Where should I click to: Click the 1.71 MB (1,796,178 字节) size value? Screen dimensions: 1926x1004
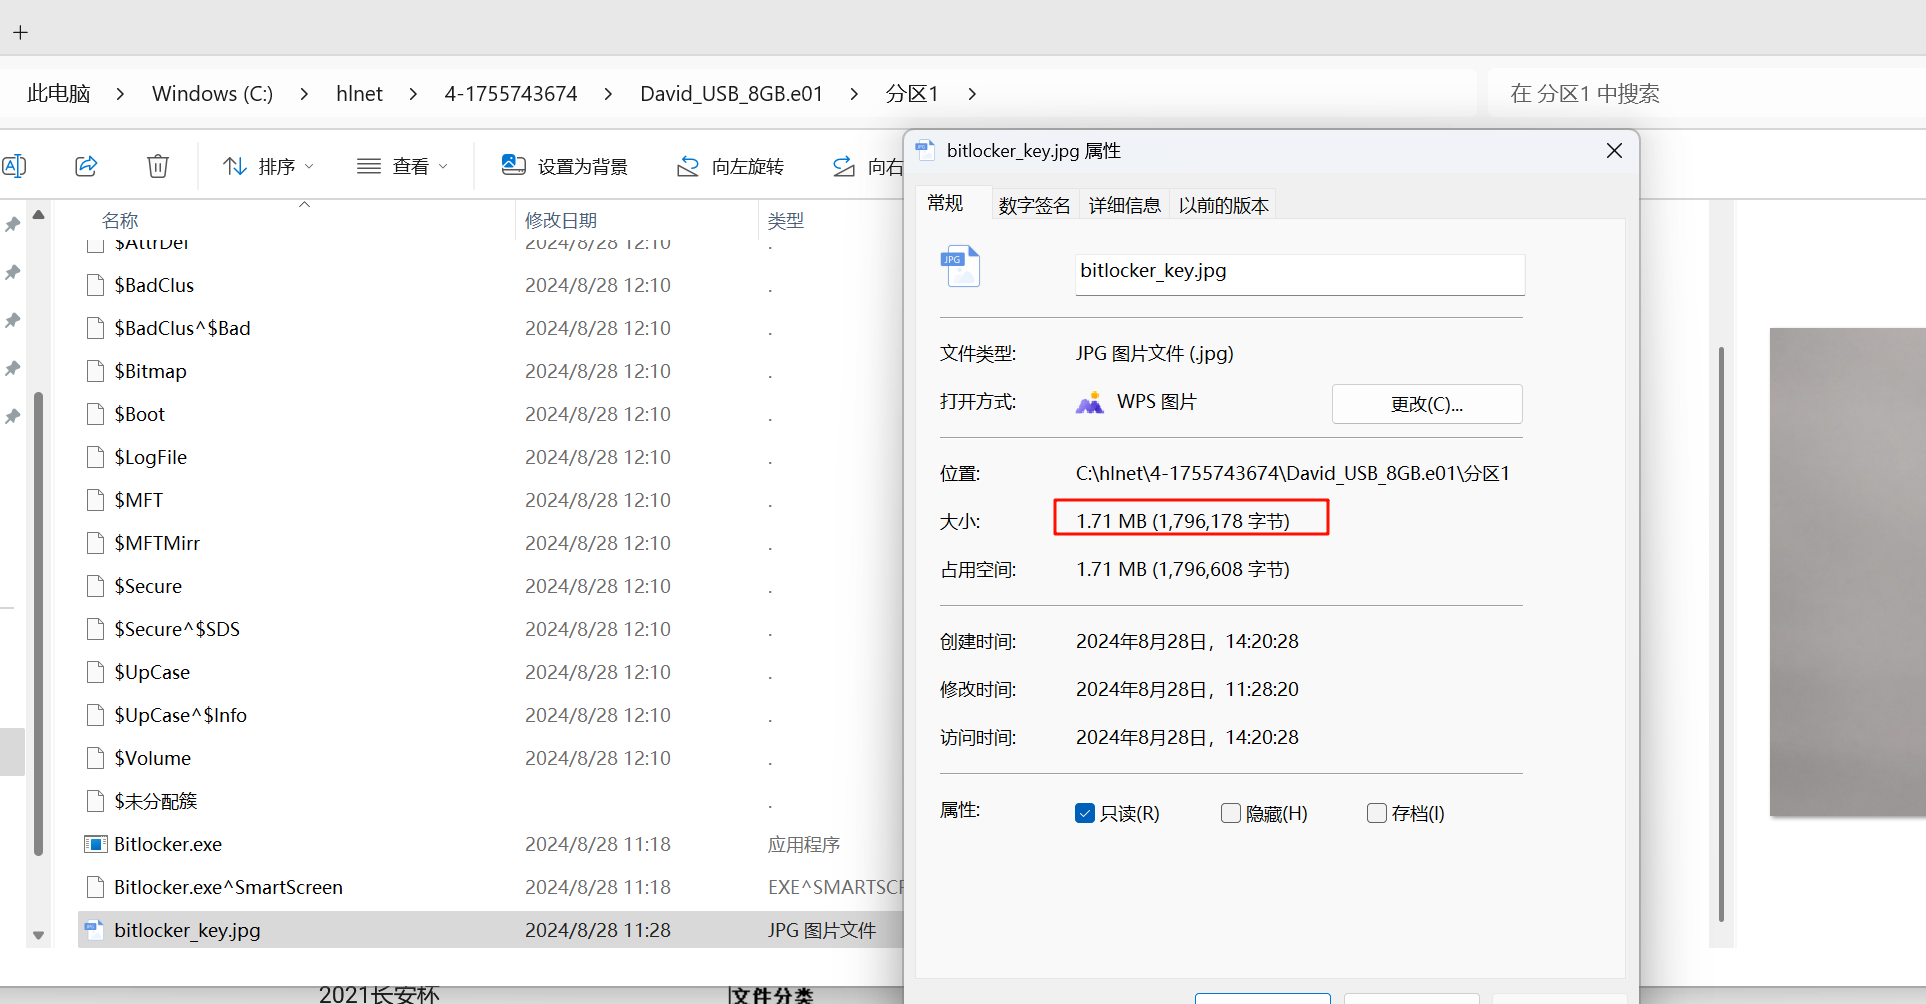pos(1183,521)
